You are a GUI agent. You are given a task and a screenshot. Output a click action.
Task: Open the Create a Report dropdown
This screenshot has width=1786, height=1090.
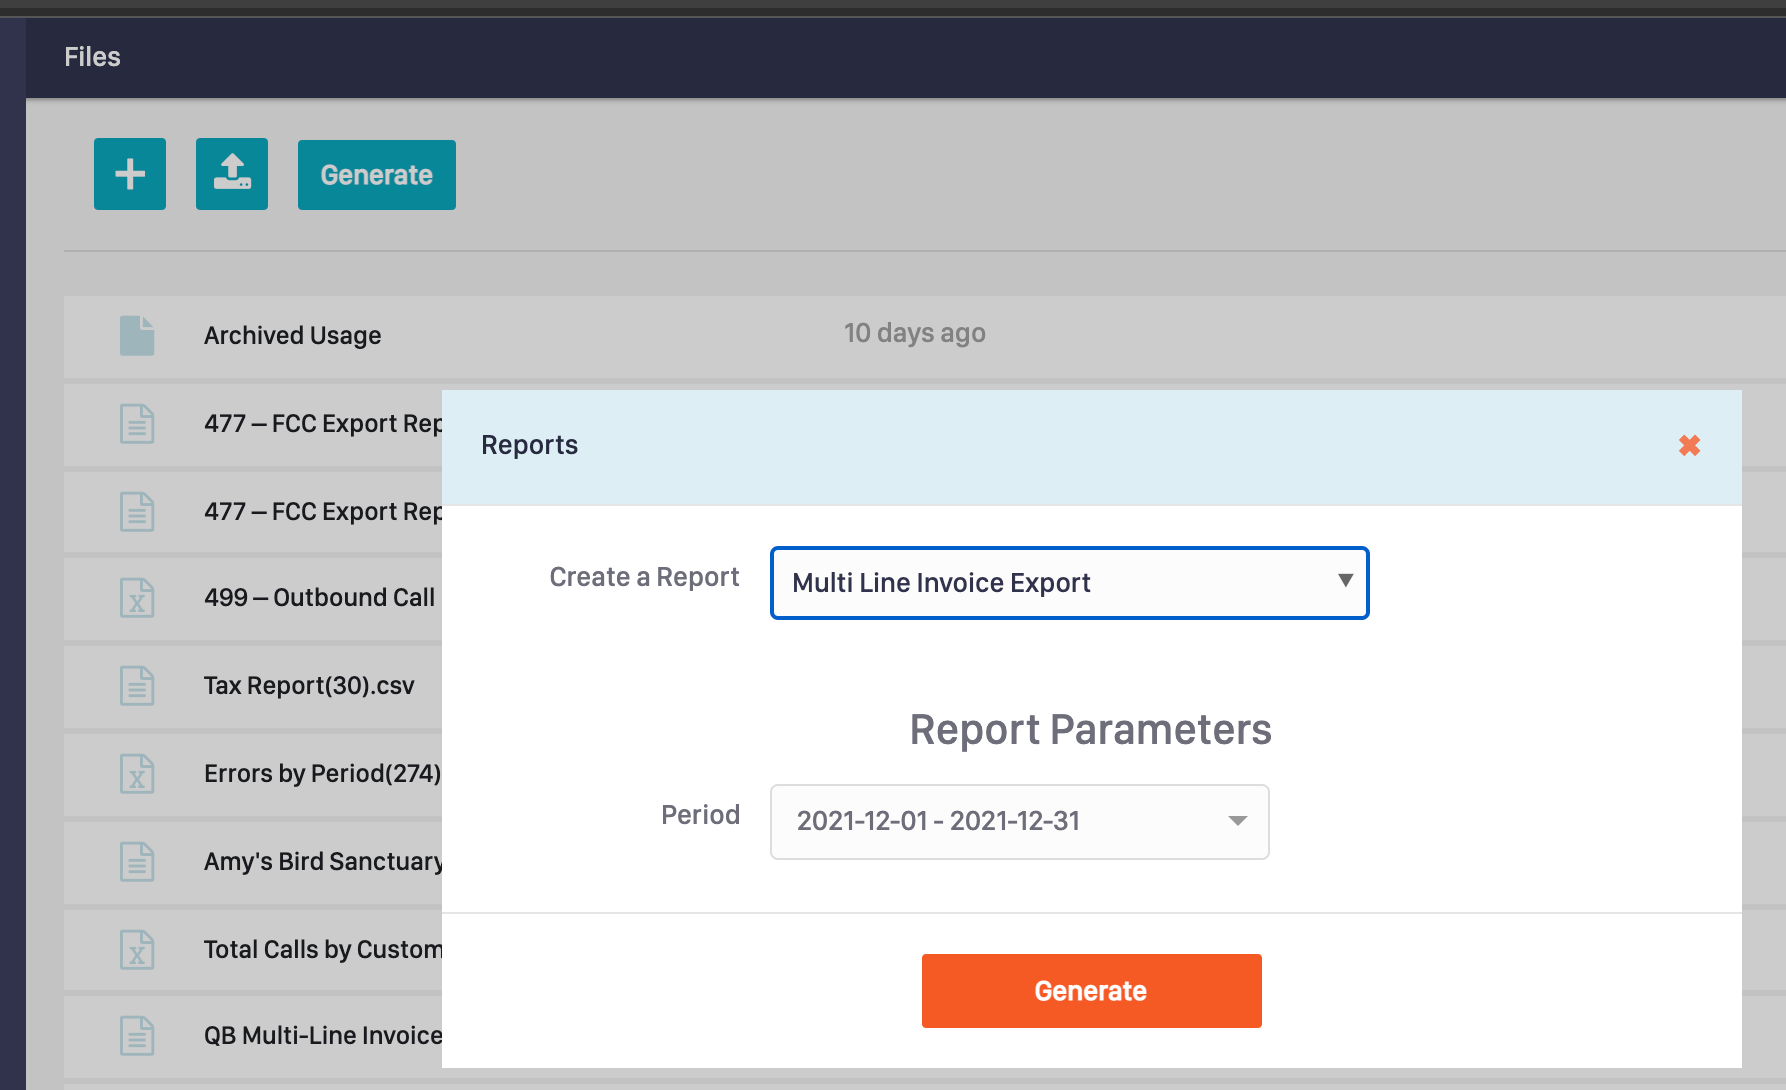(x=1068, y=583)
